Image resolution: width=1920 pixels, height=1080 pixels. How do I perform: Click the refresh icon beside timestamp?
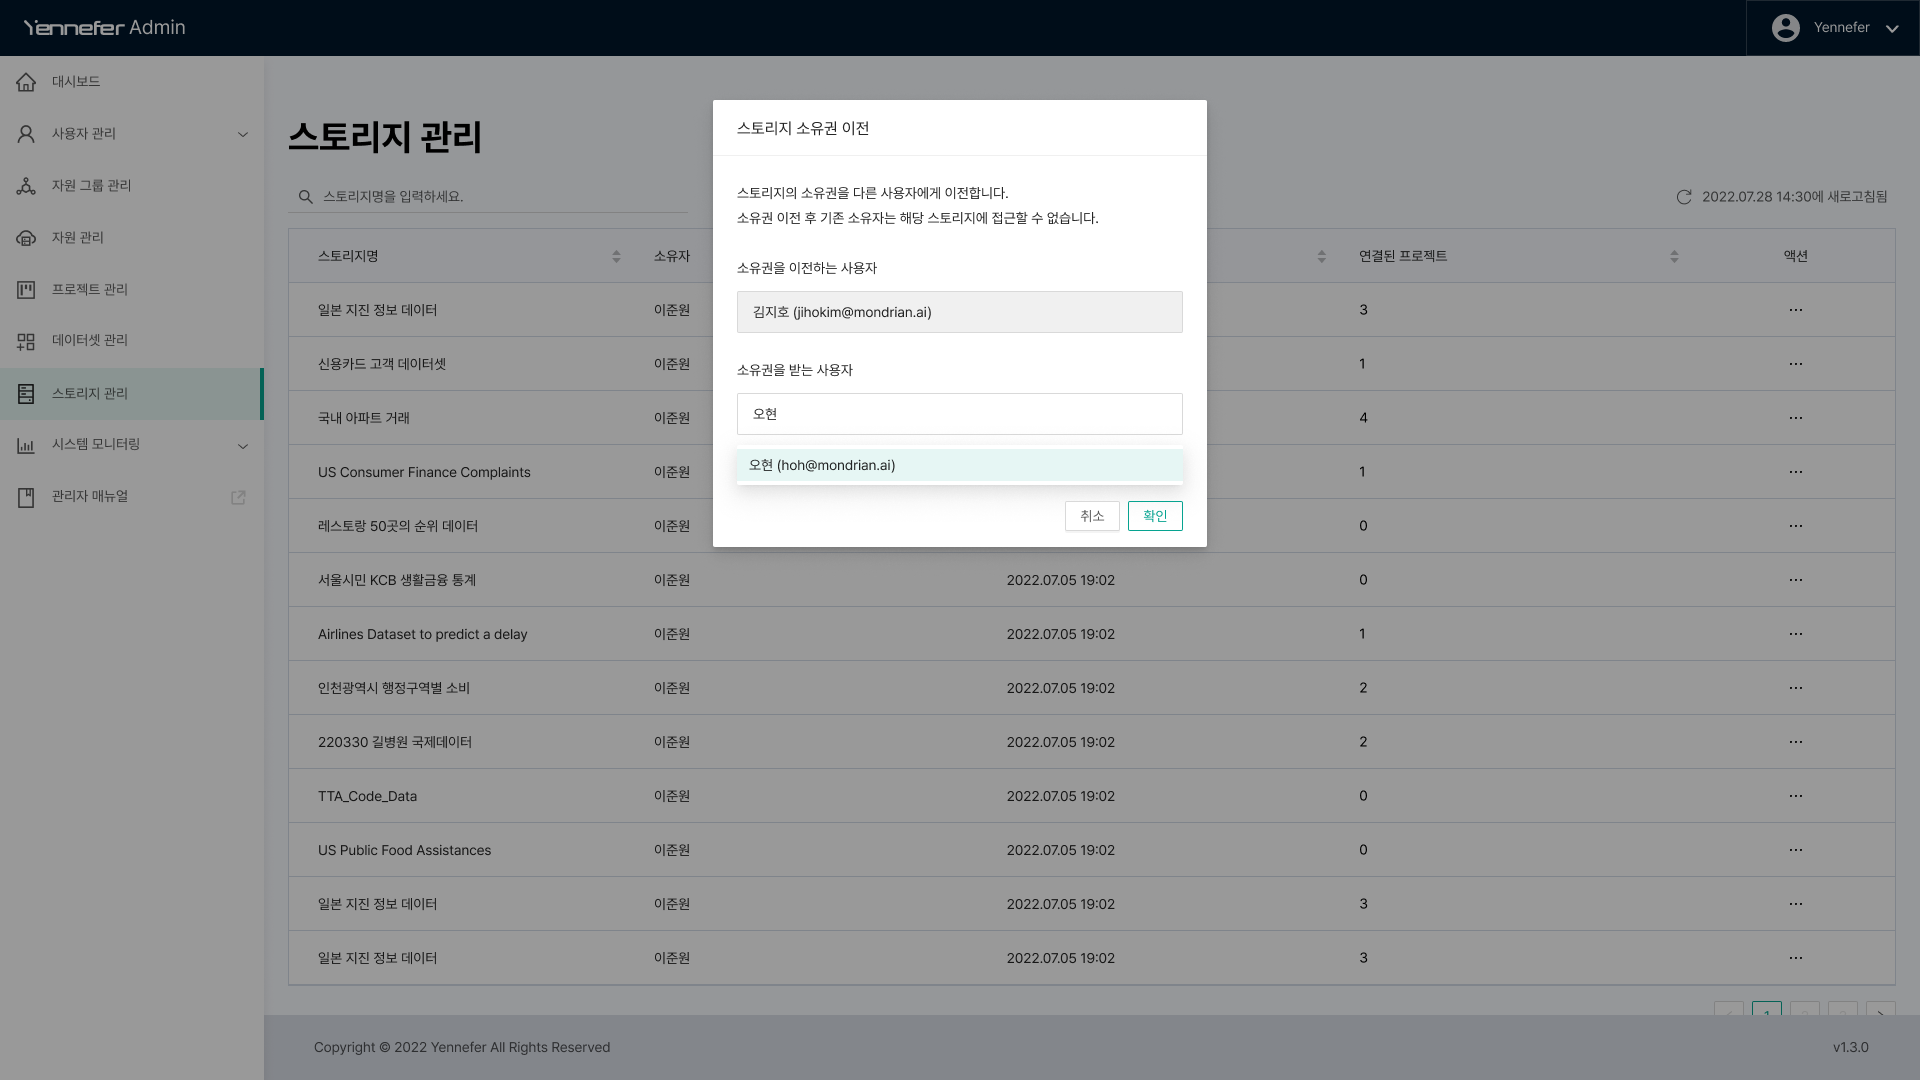[x=1684, y=197]
